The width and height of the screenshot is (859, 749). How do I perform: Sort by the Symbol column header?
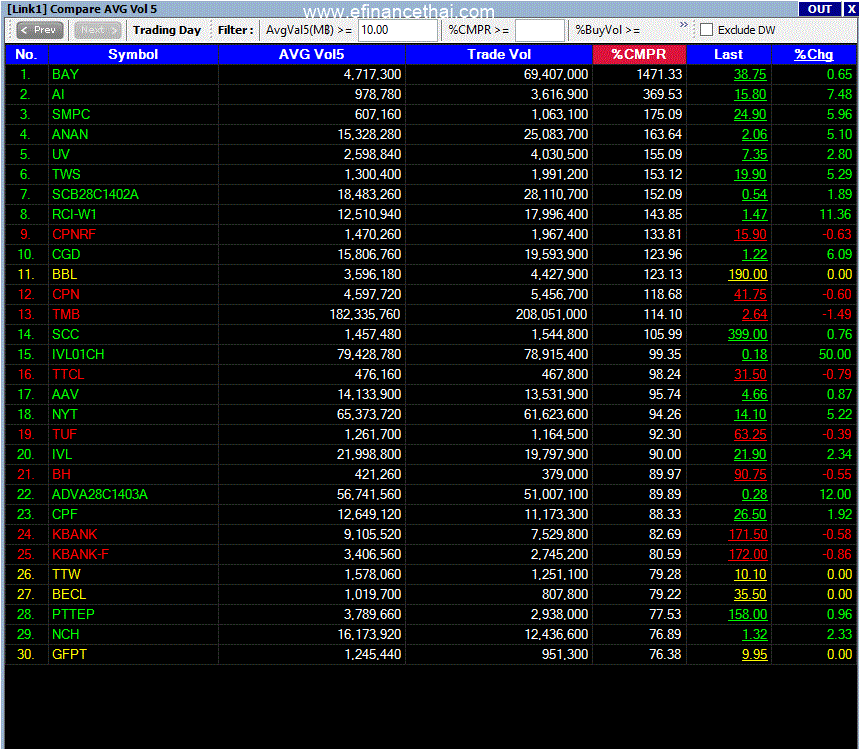point(133,54)
